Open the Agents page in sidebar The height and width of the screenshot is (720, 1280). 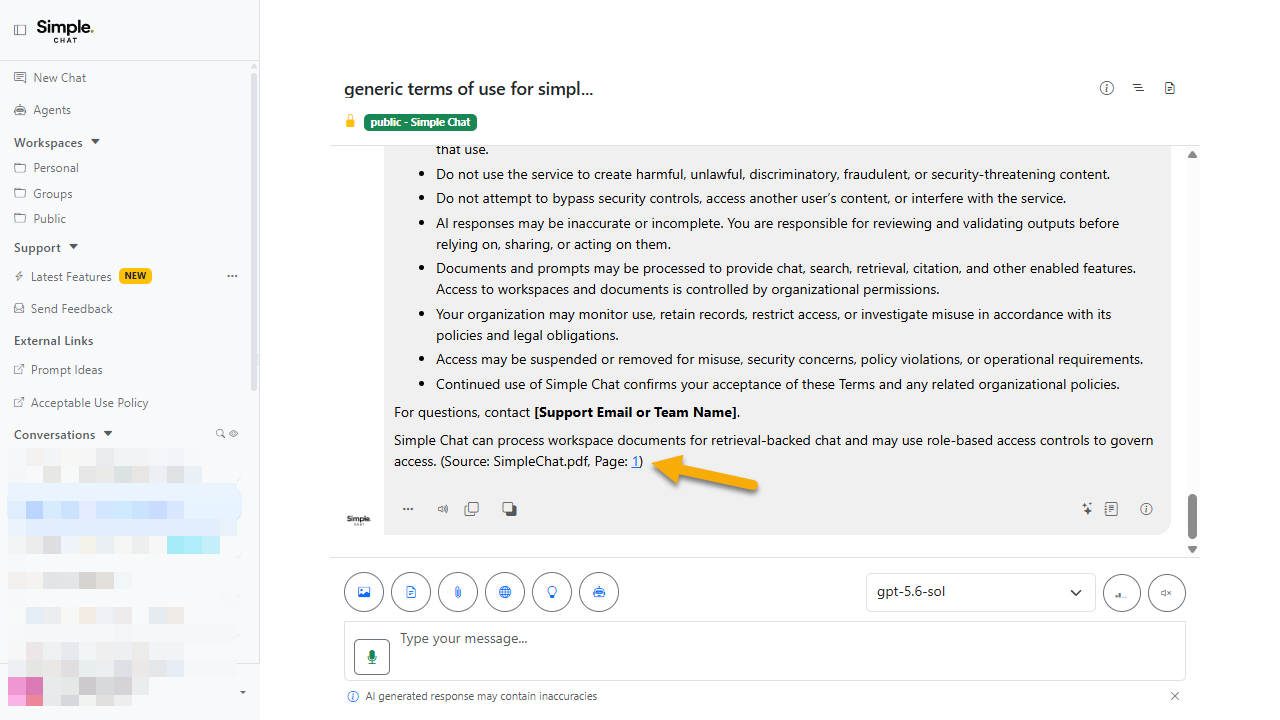point(42,110)
